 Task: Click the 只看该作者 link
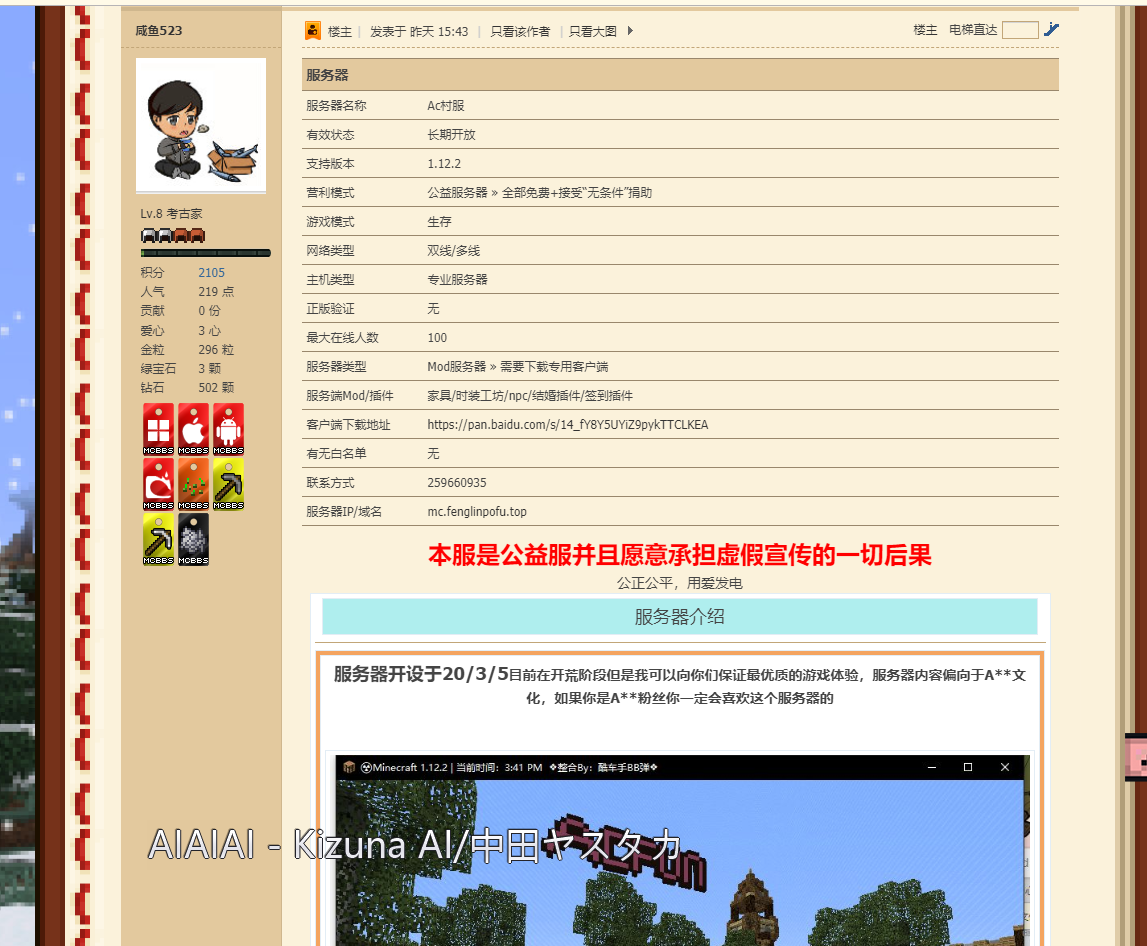pyautogui.click(x=520, y=31)
